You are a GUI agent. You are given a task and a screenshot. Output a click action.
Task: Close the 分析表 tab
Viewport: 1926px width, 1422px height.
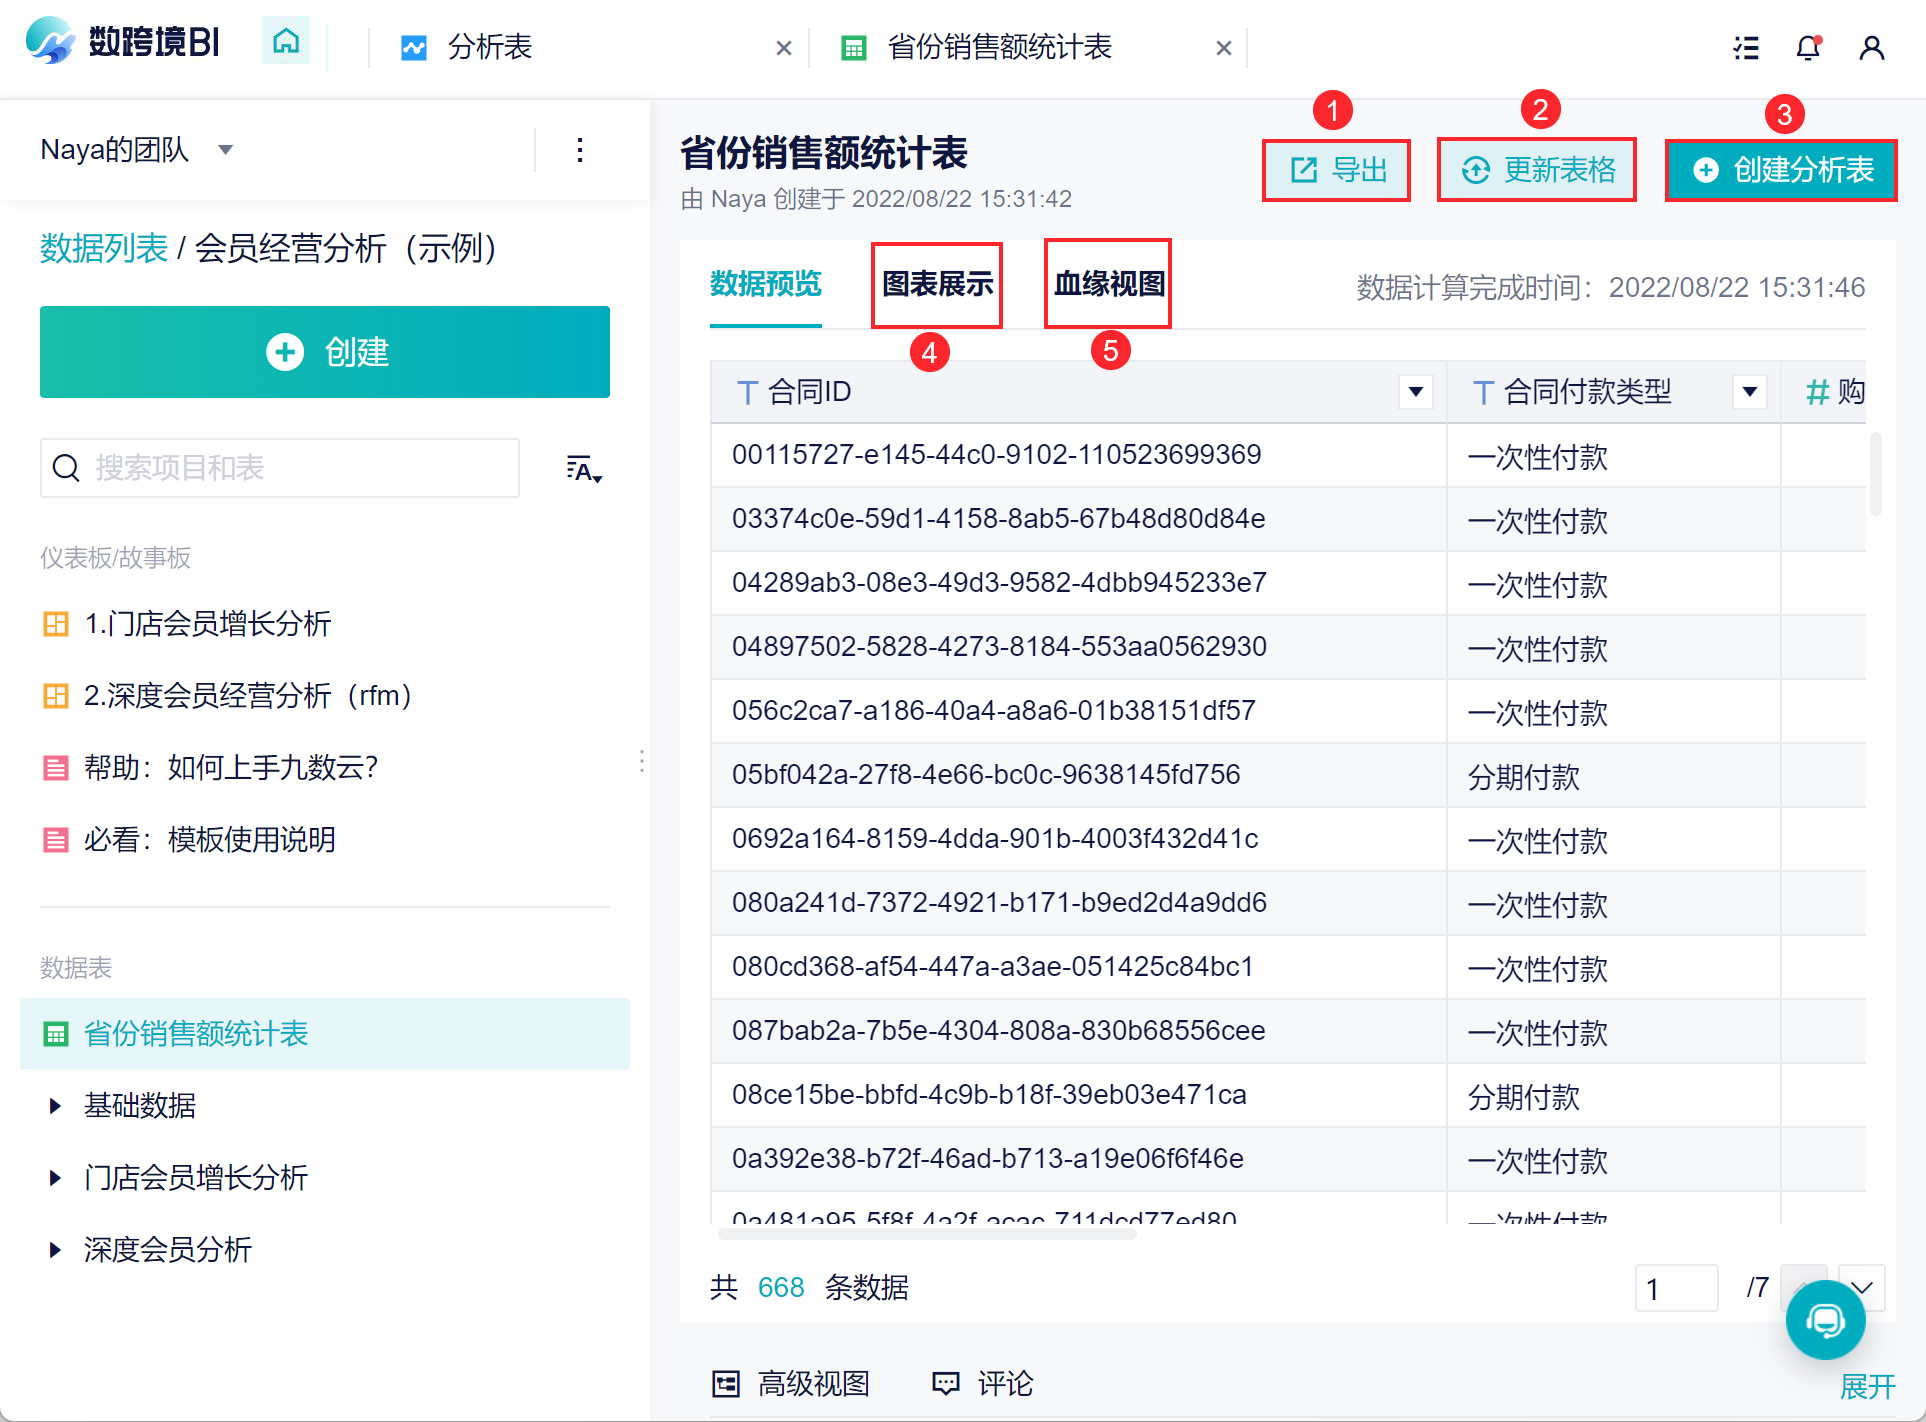pos(784,47)
